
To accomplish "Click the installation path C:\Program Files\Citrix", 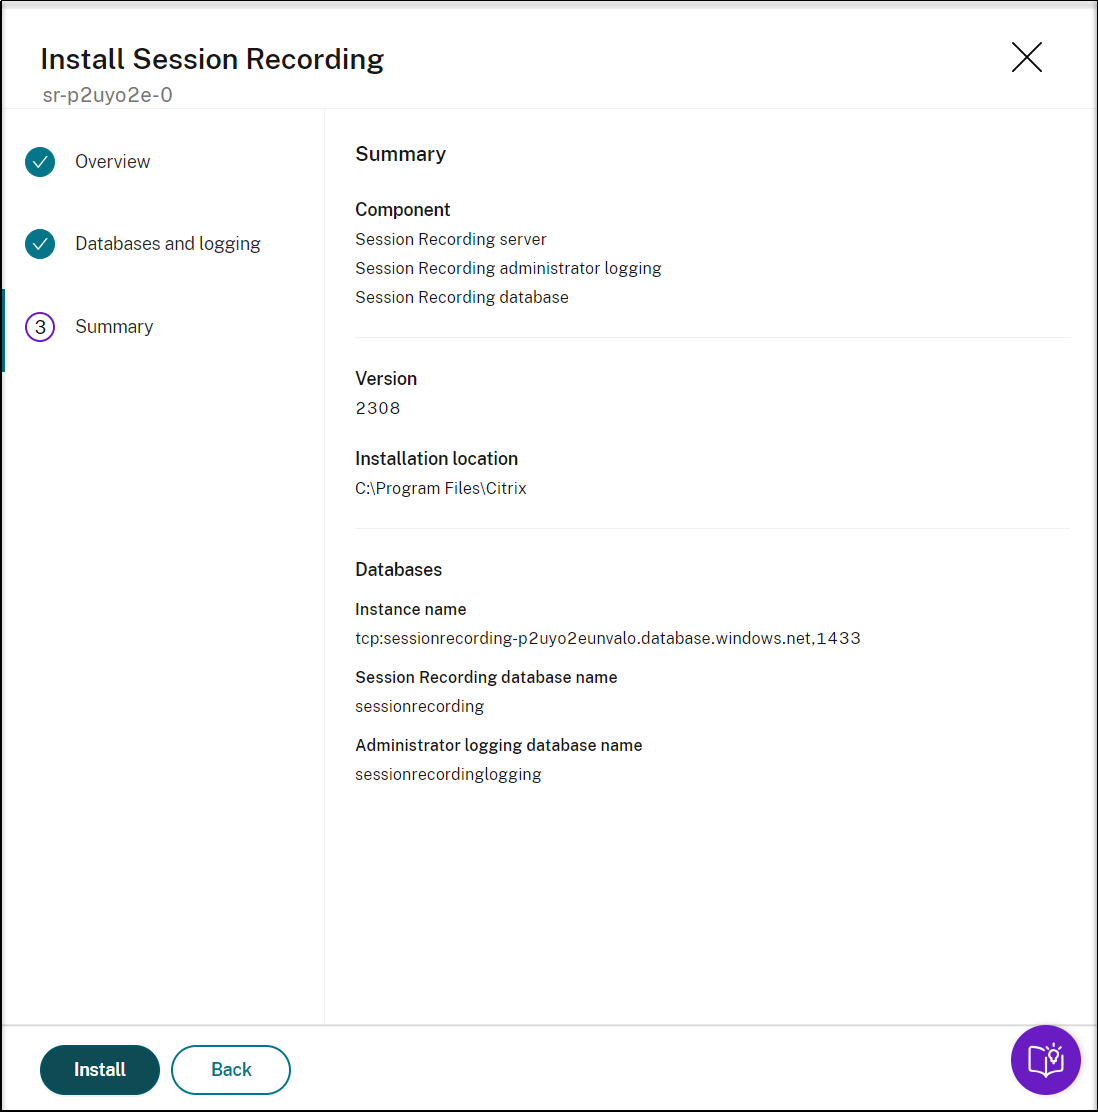I will [x=440, y=488].
